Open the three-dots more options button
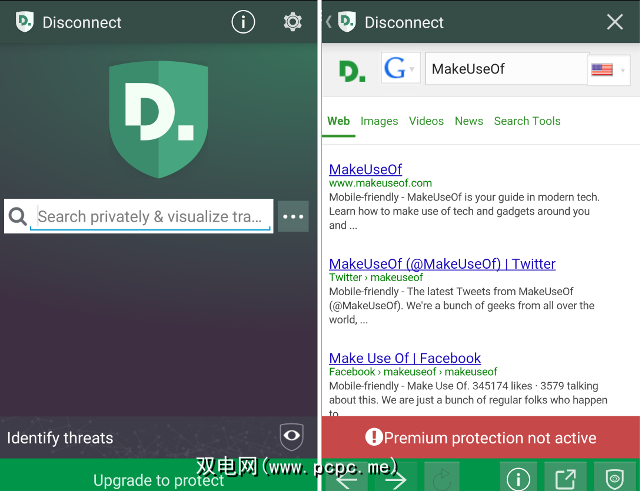 pos(293,216)
